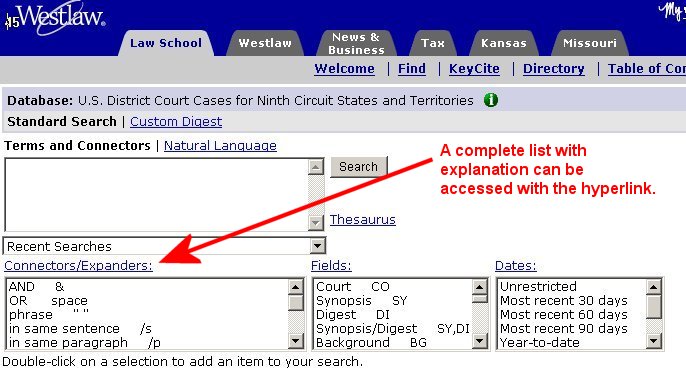Open the Westlaw tab
686x372 pixels.
point(265,43)
